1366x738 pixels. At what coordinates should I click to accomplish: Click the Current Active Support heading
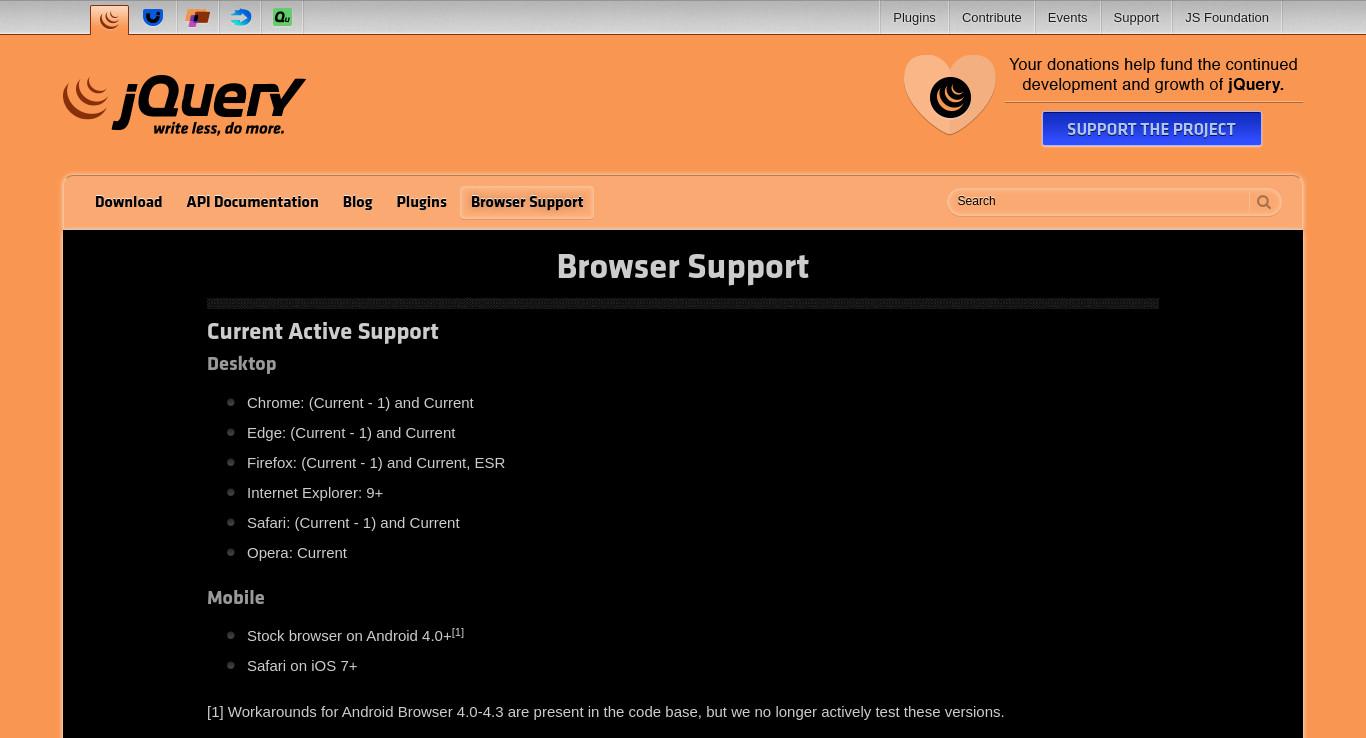click(x=323, y=332)
